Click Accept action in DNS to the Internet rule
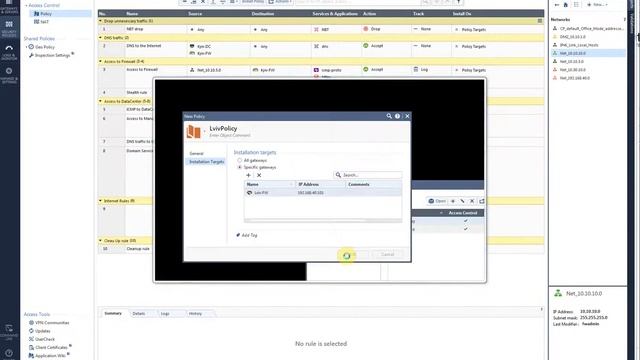This screenshot has height=360, width=640. (x=373, y=46)
